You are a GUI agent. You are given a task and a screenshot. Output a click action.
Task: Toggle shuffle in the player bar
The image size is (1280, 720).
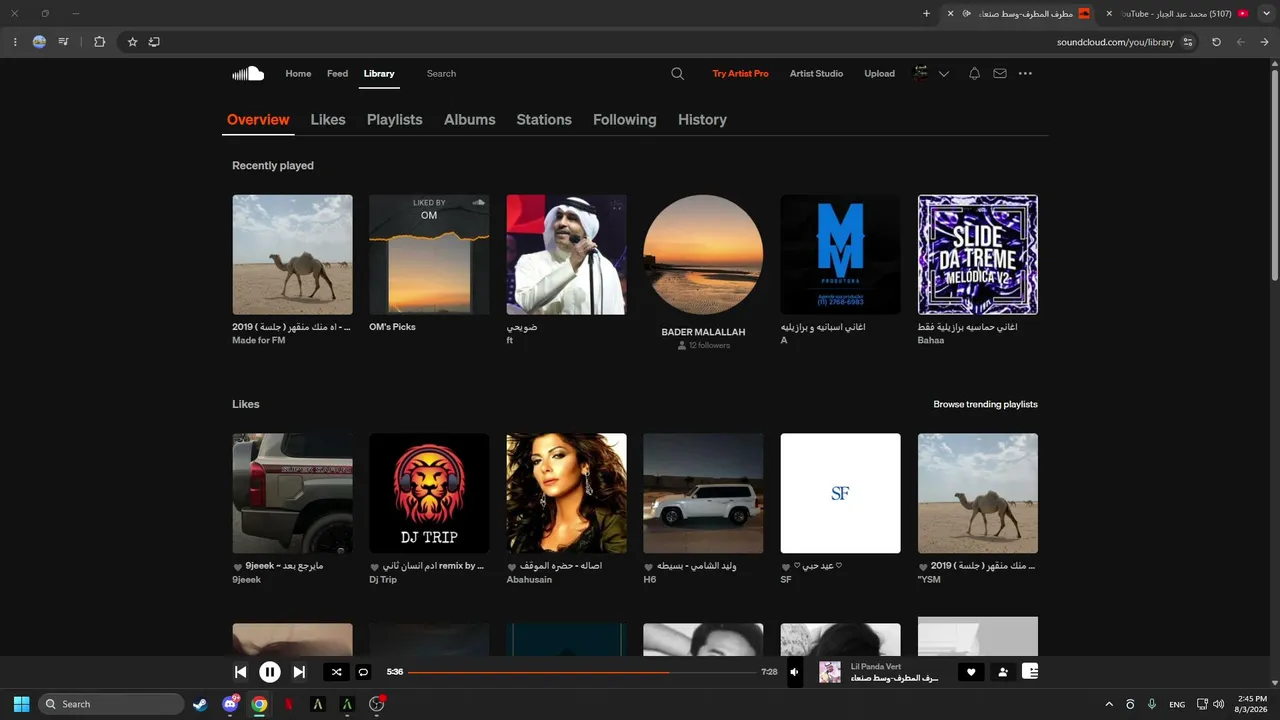(336, 672)
